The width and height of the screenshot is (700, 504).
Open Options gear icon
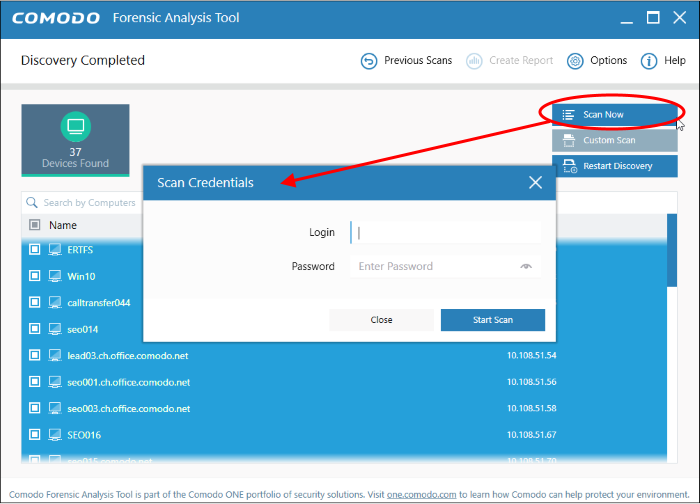[575, 61]
